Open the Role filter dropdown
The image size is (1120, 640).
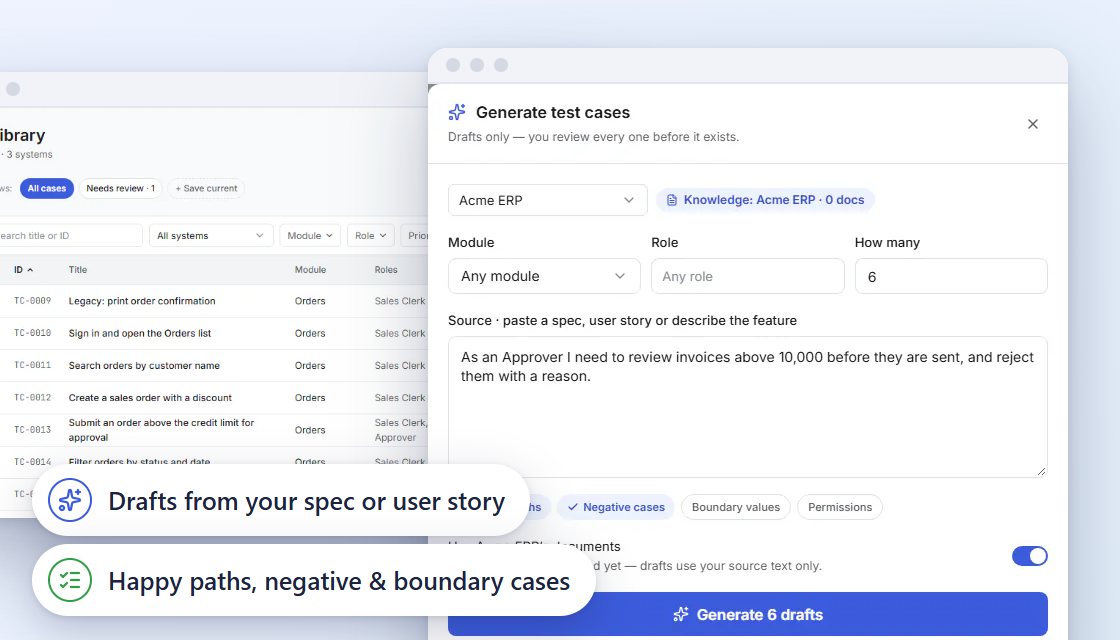pyautogui.click(x=371, y=236)
